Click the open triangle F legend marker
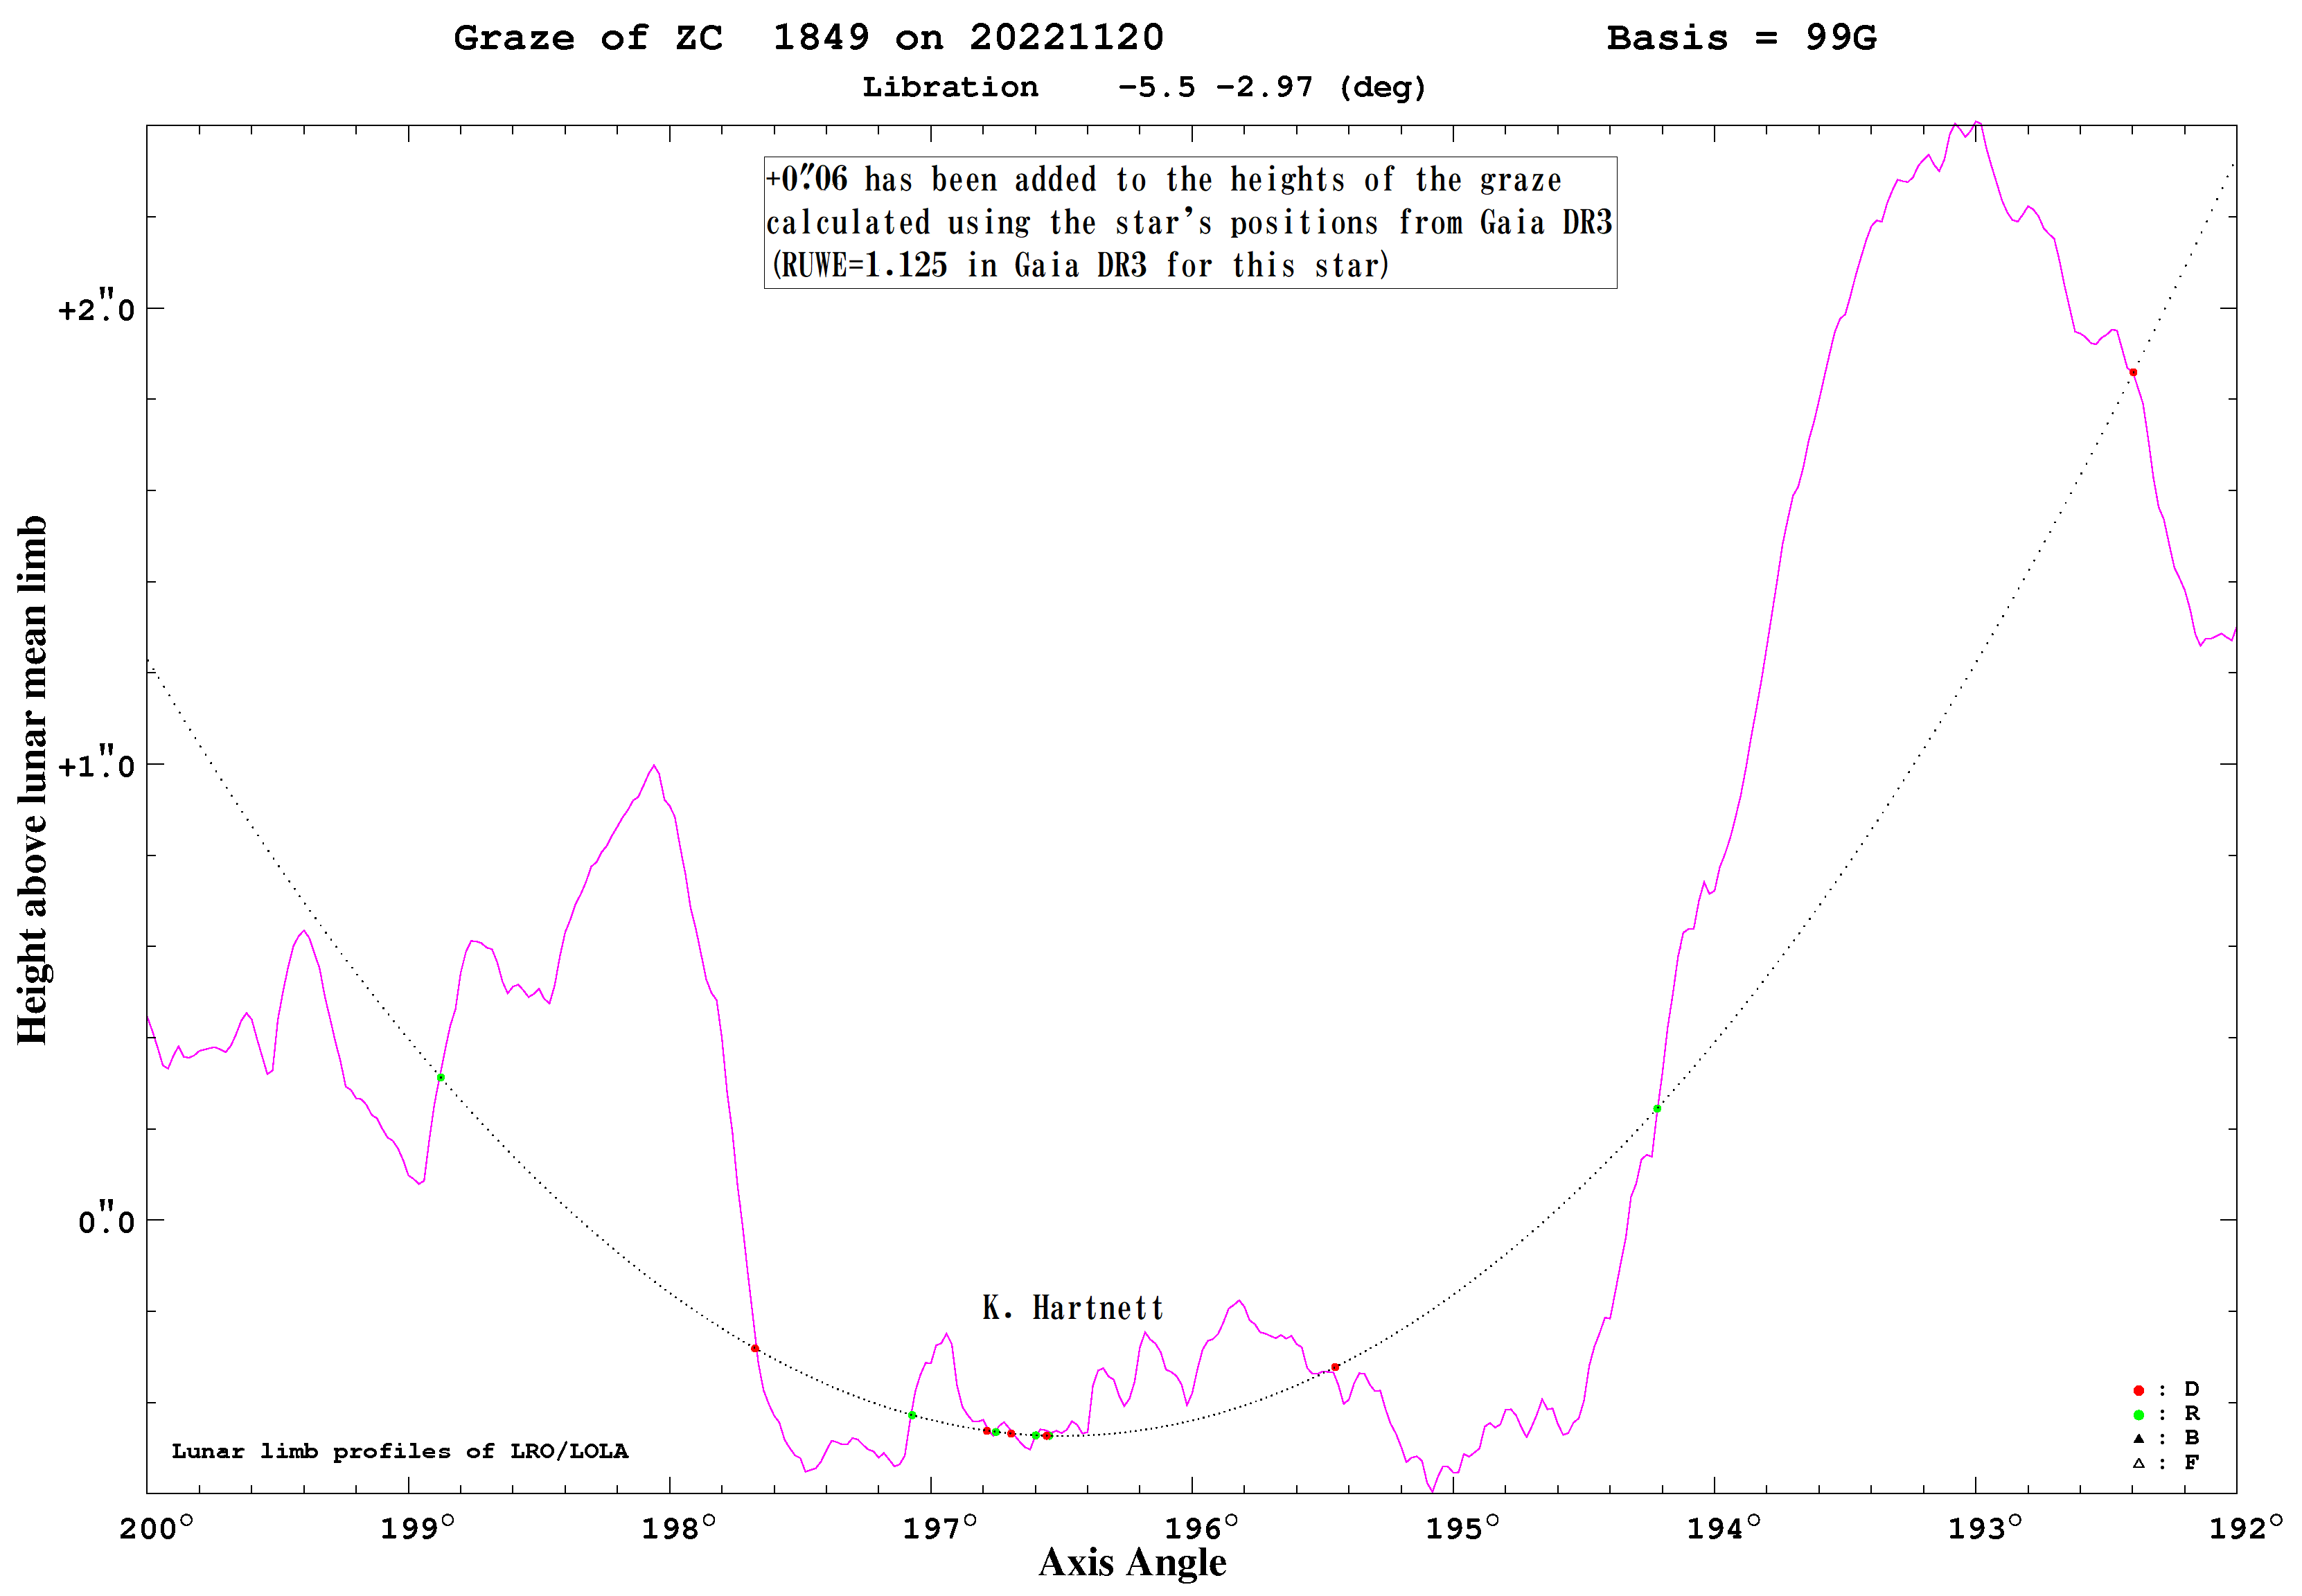Viewport: 2302px width, 1596px height. [x=2139, y=1463]
